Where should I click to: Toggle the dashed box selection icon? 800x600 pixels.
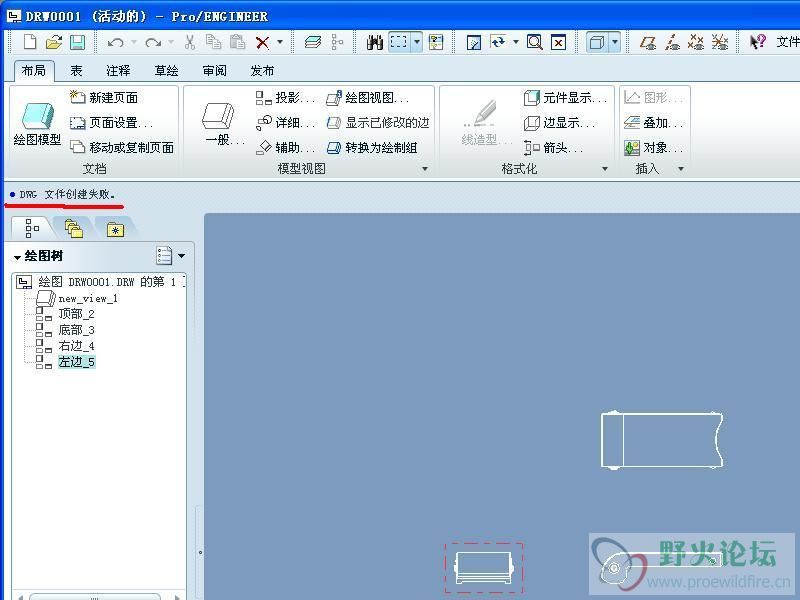[399, 42]
